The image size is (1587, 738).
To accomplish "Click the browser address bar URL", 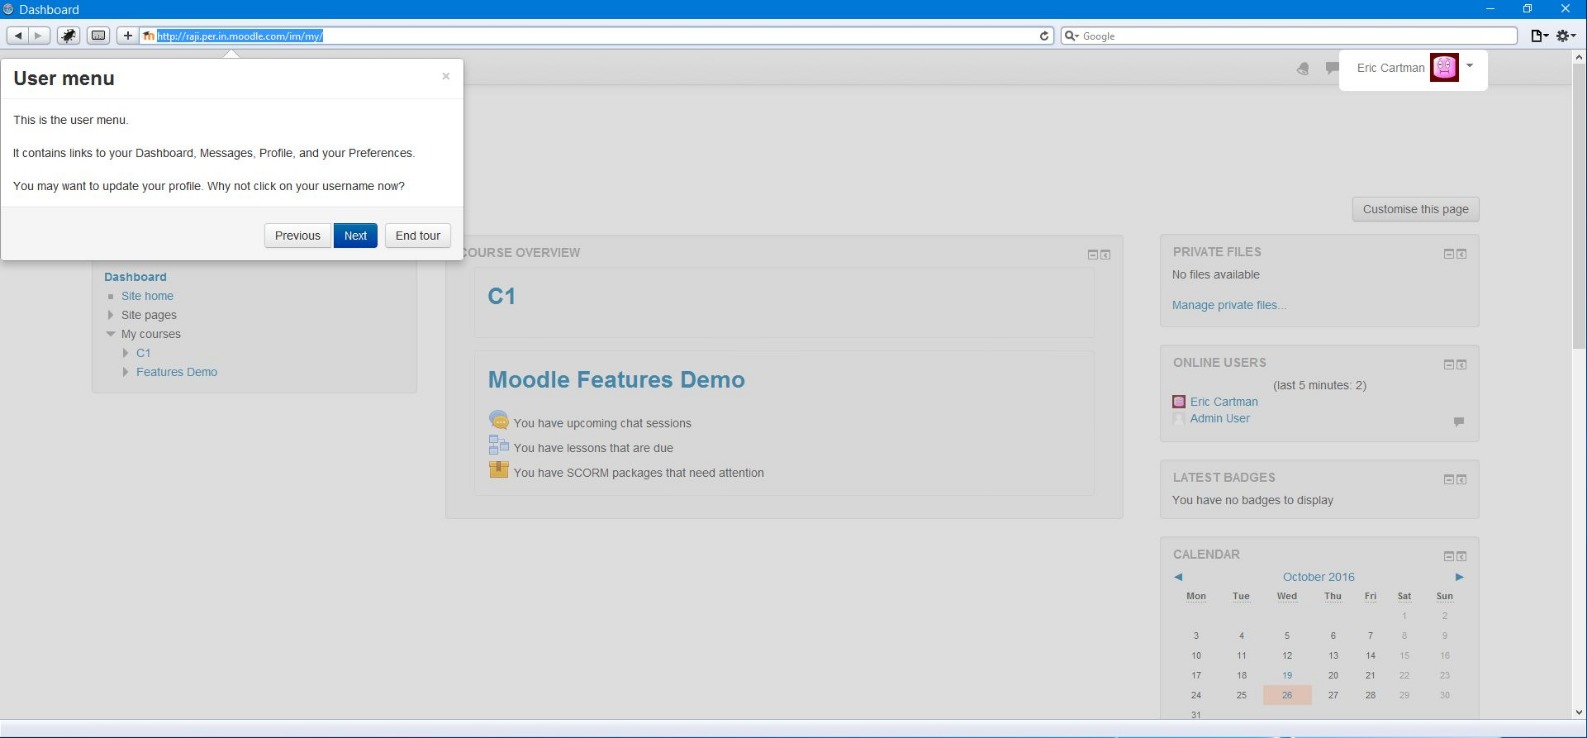I will (240, 36).
